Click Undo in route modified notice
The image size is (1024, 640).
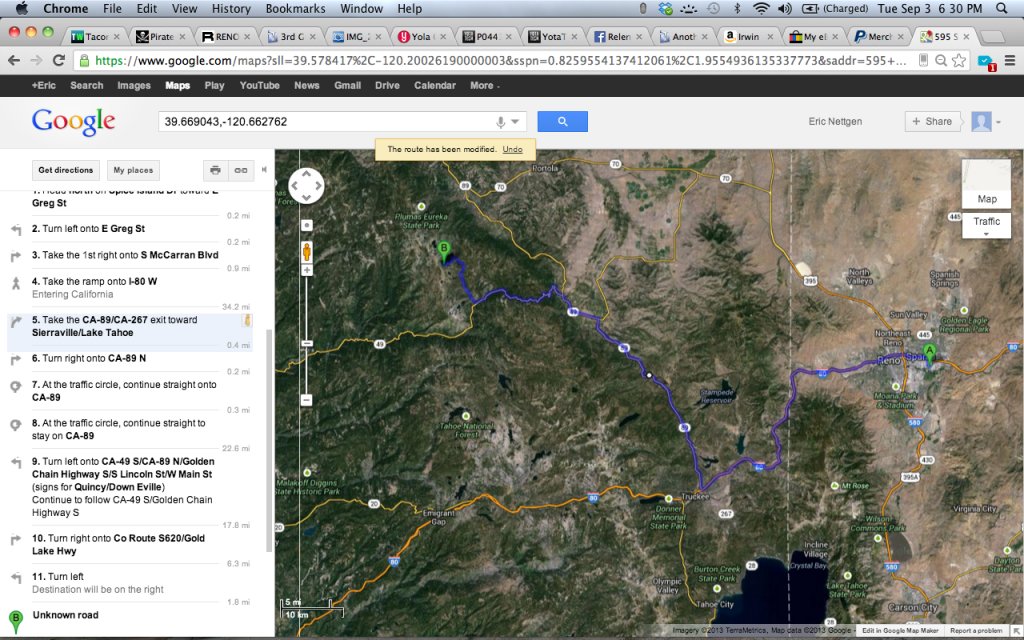513,150
